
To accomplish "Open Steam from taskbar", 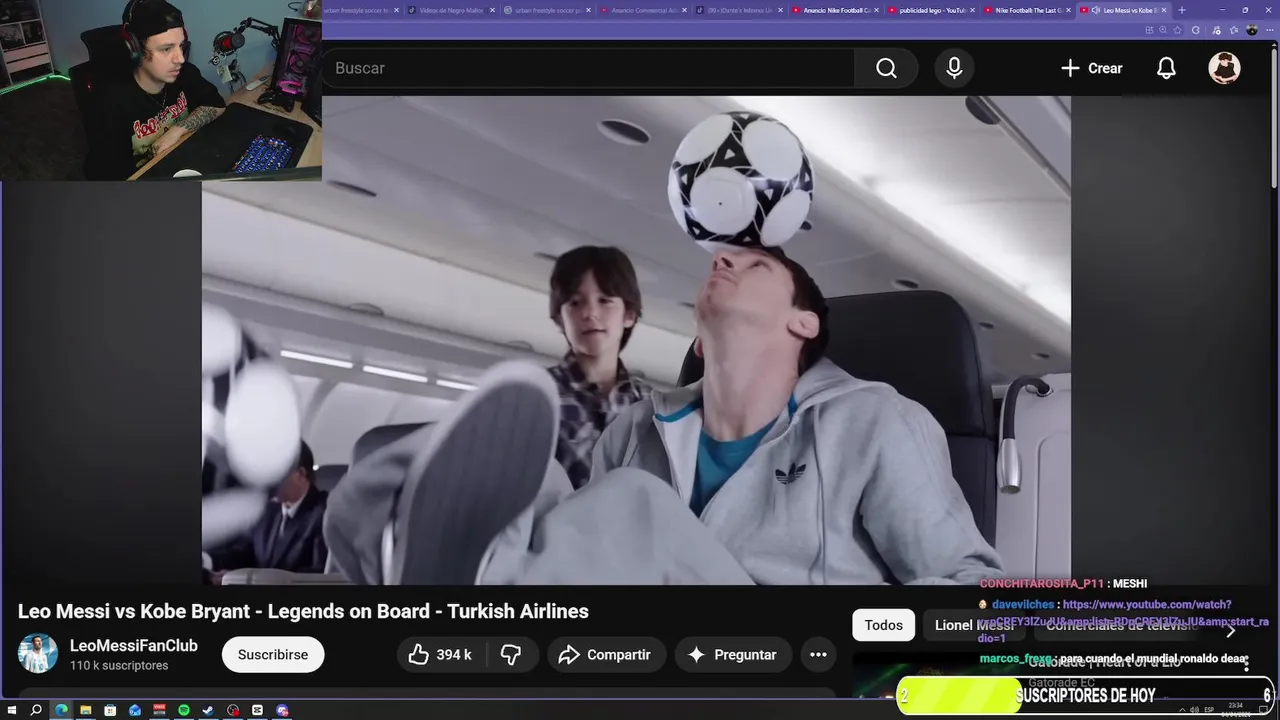I will click(x=208, y=710).
